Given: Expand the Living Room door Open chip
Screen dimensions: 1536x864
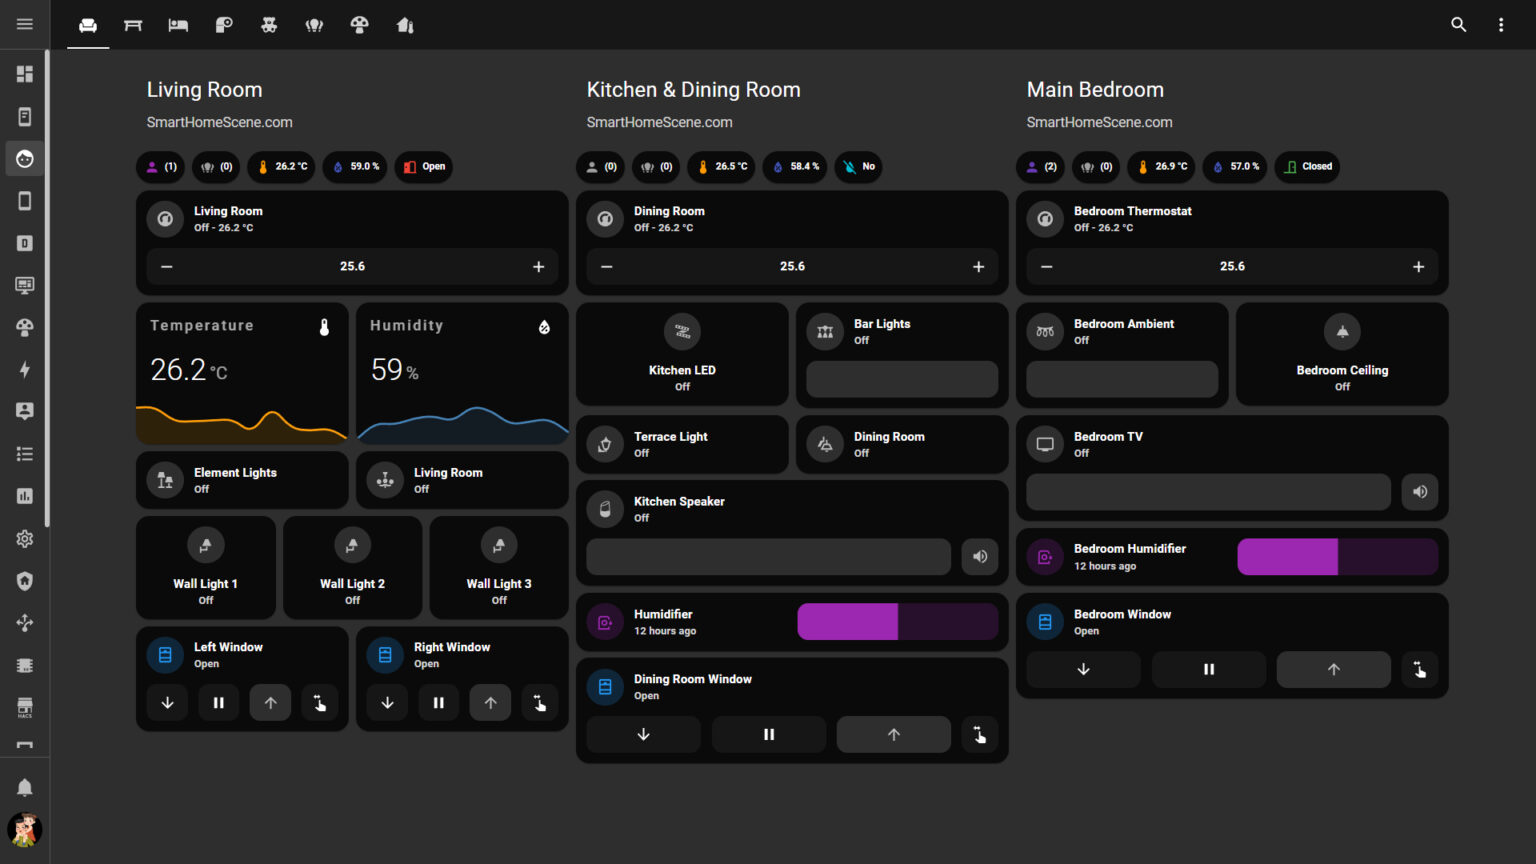Looking at the screenshot, I should tap(424, 167).
